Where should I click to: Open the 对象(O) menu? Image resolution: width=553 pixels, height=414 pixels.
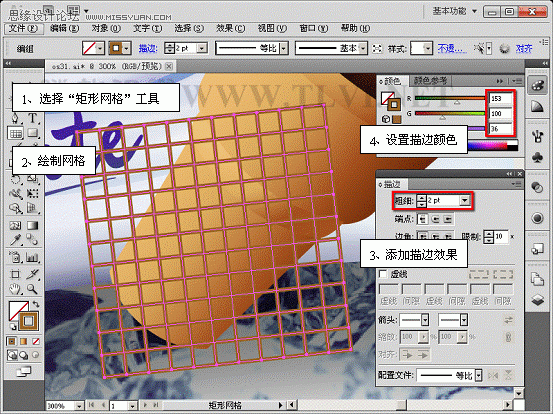tap(106, 28)
